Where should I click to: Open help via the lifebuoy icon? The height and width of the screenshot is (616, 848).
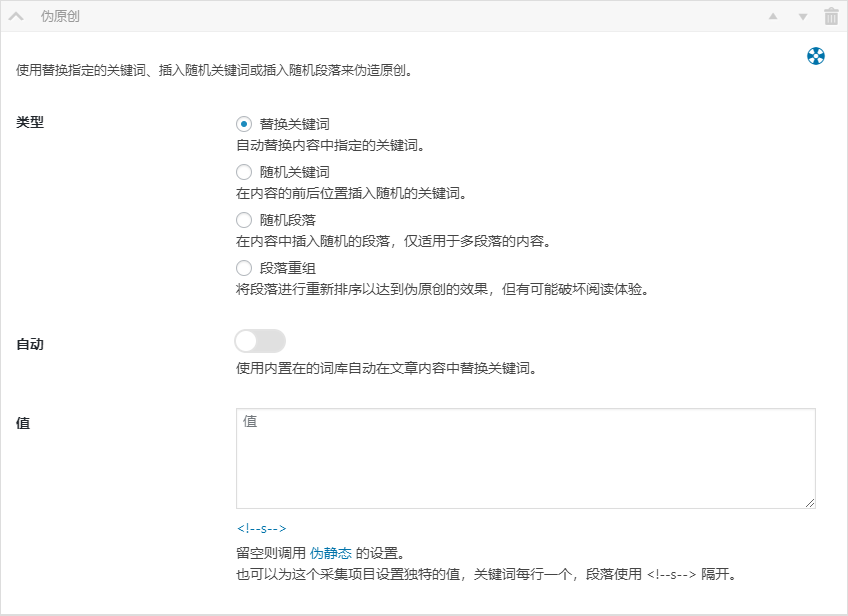click(816, 56)
